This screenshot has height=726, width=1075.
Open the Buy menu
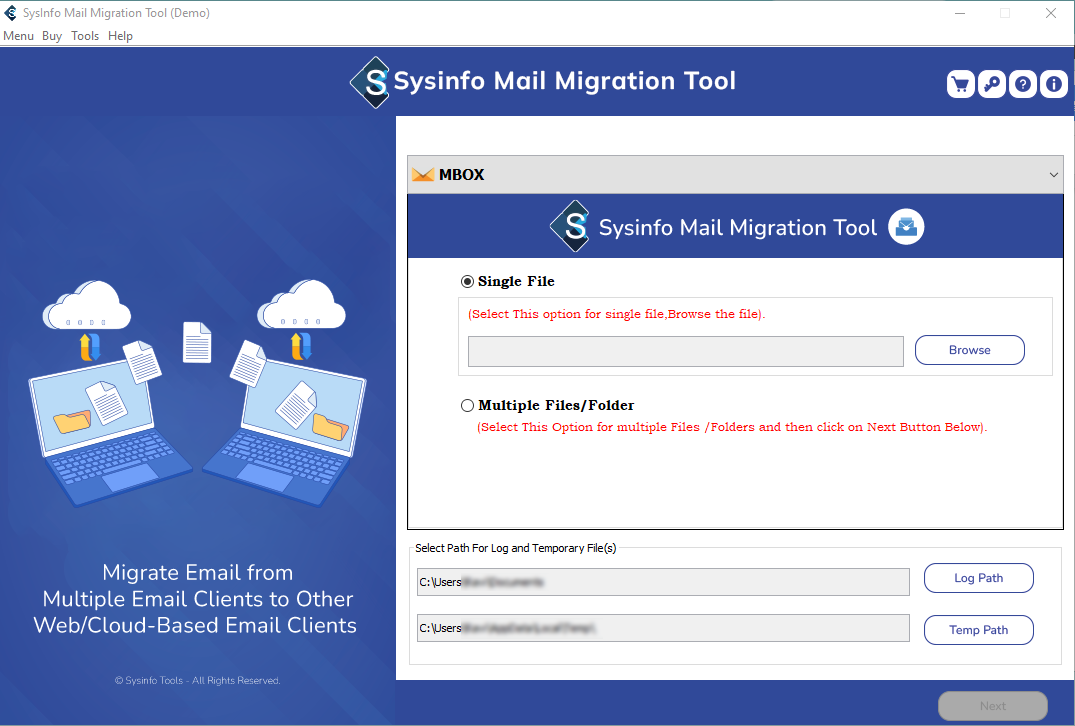coord(52,36)
